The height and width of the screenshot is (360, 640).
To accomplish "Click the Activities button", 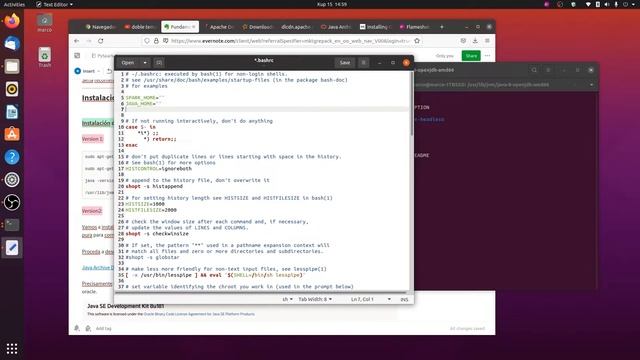I will pos(14,4).
